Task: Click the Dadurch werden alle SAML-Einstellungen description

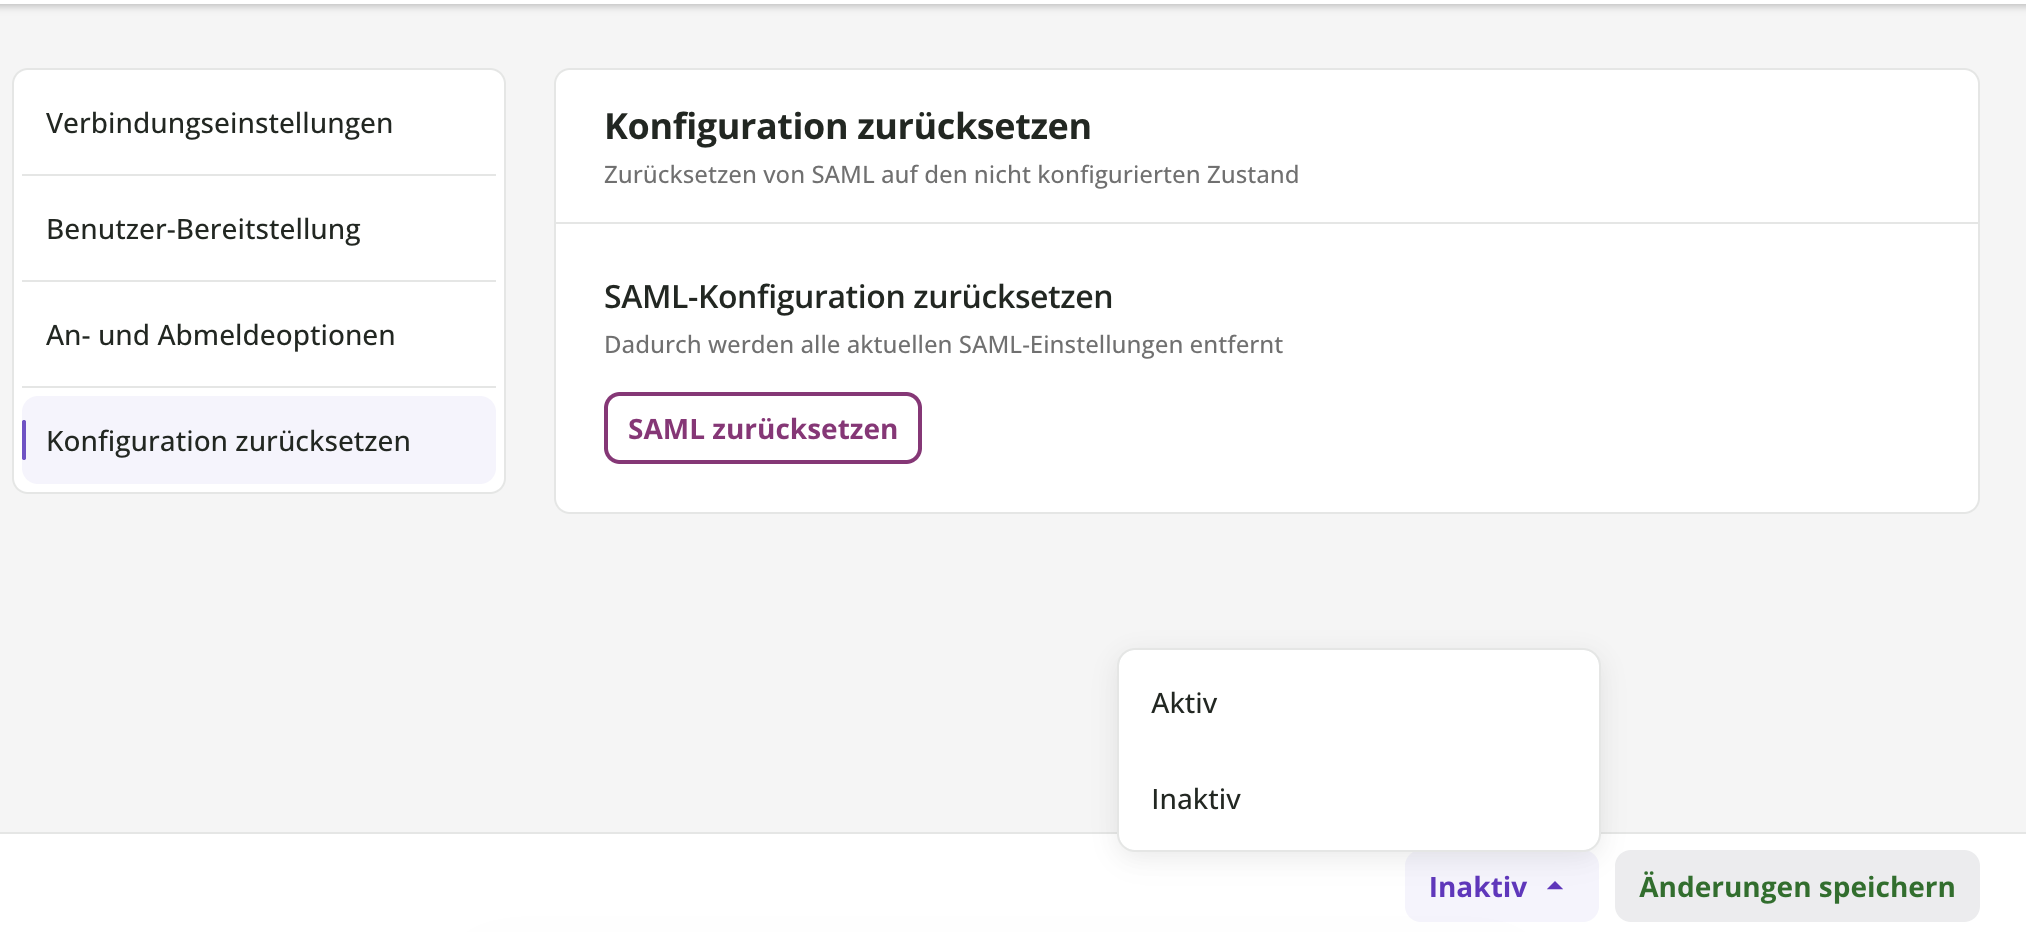Action: [x=943, y=345]
